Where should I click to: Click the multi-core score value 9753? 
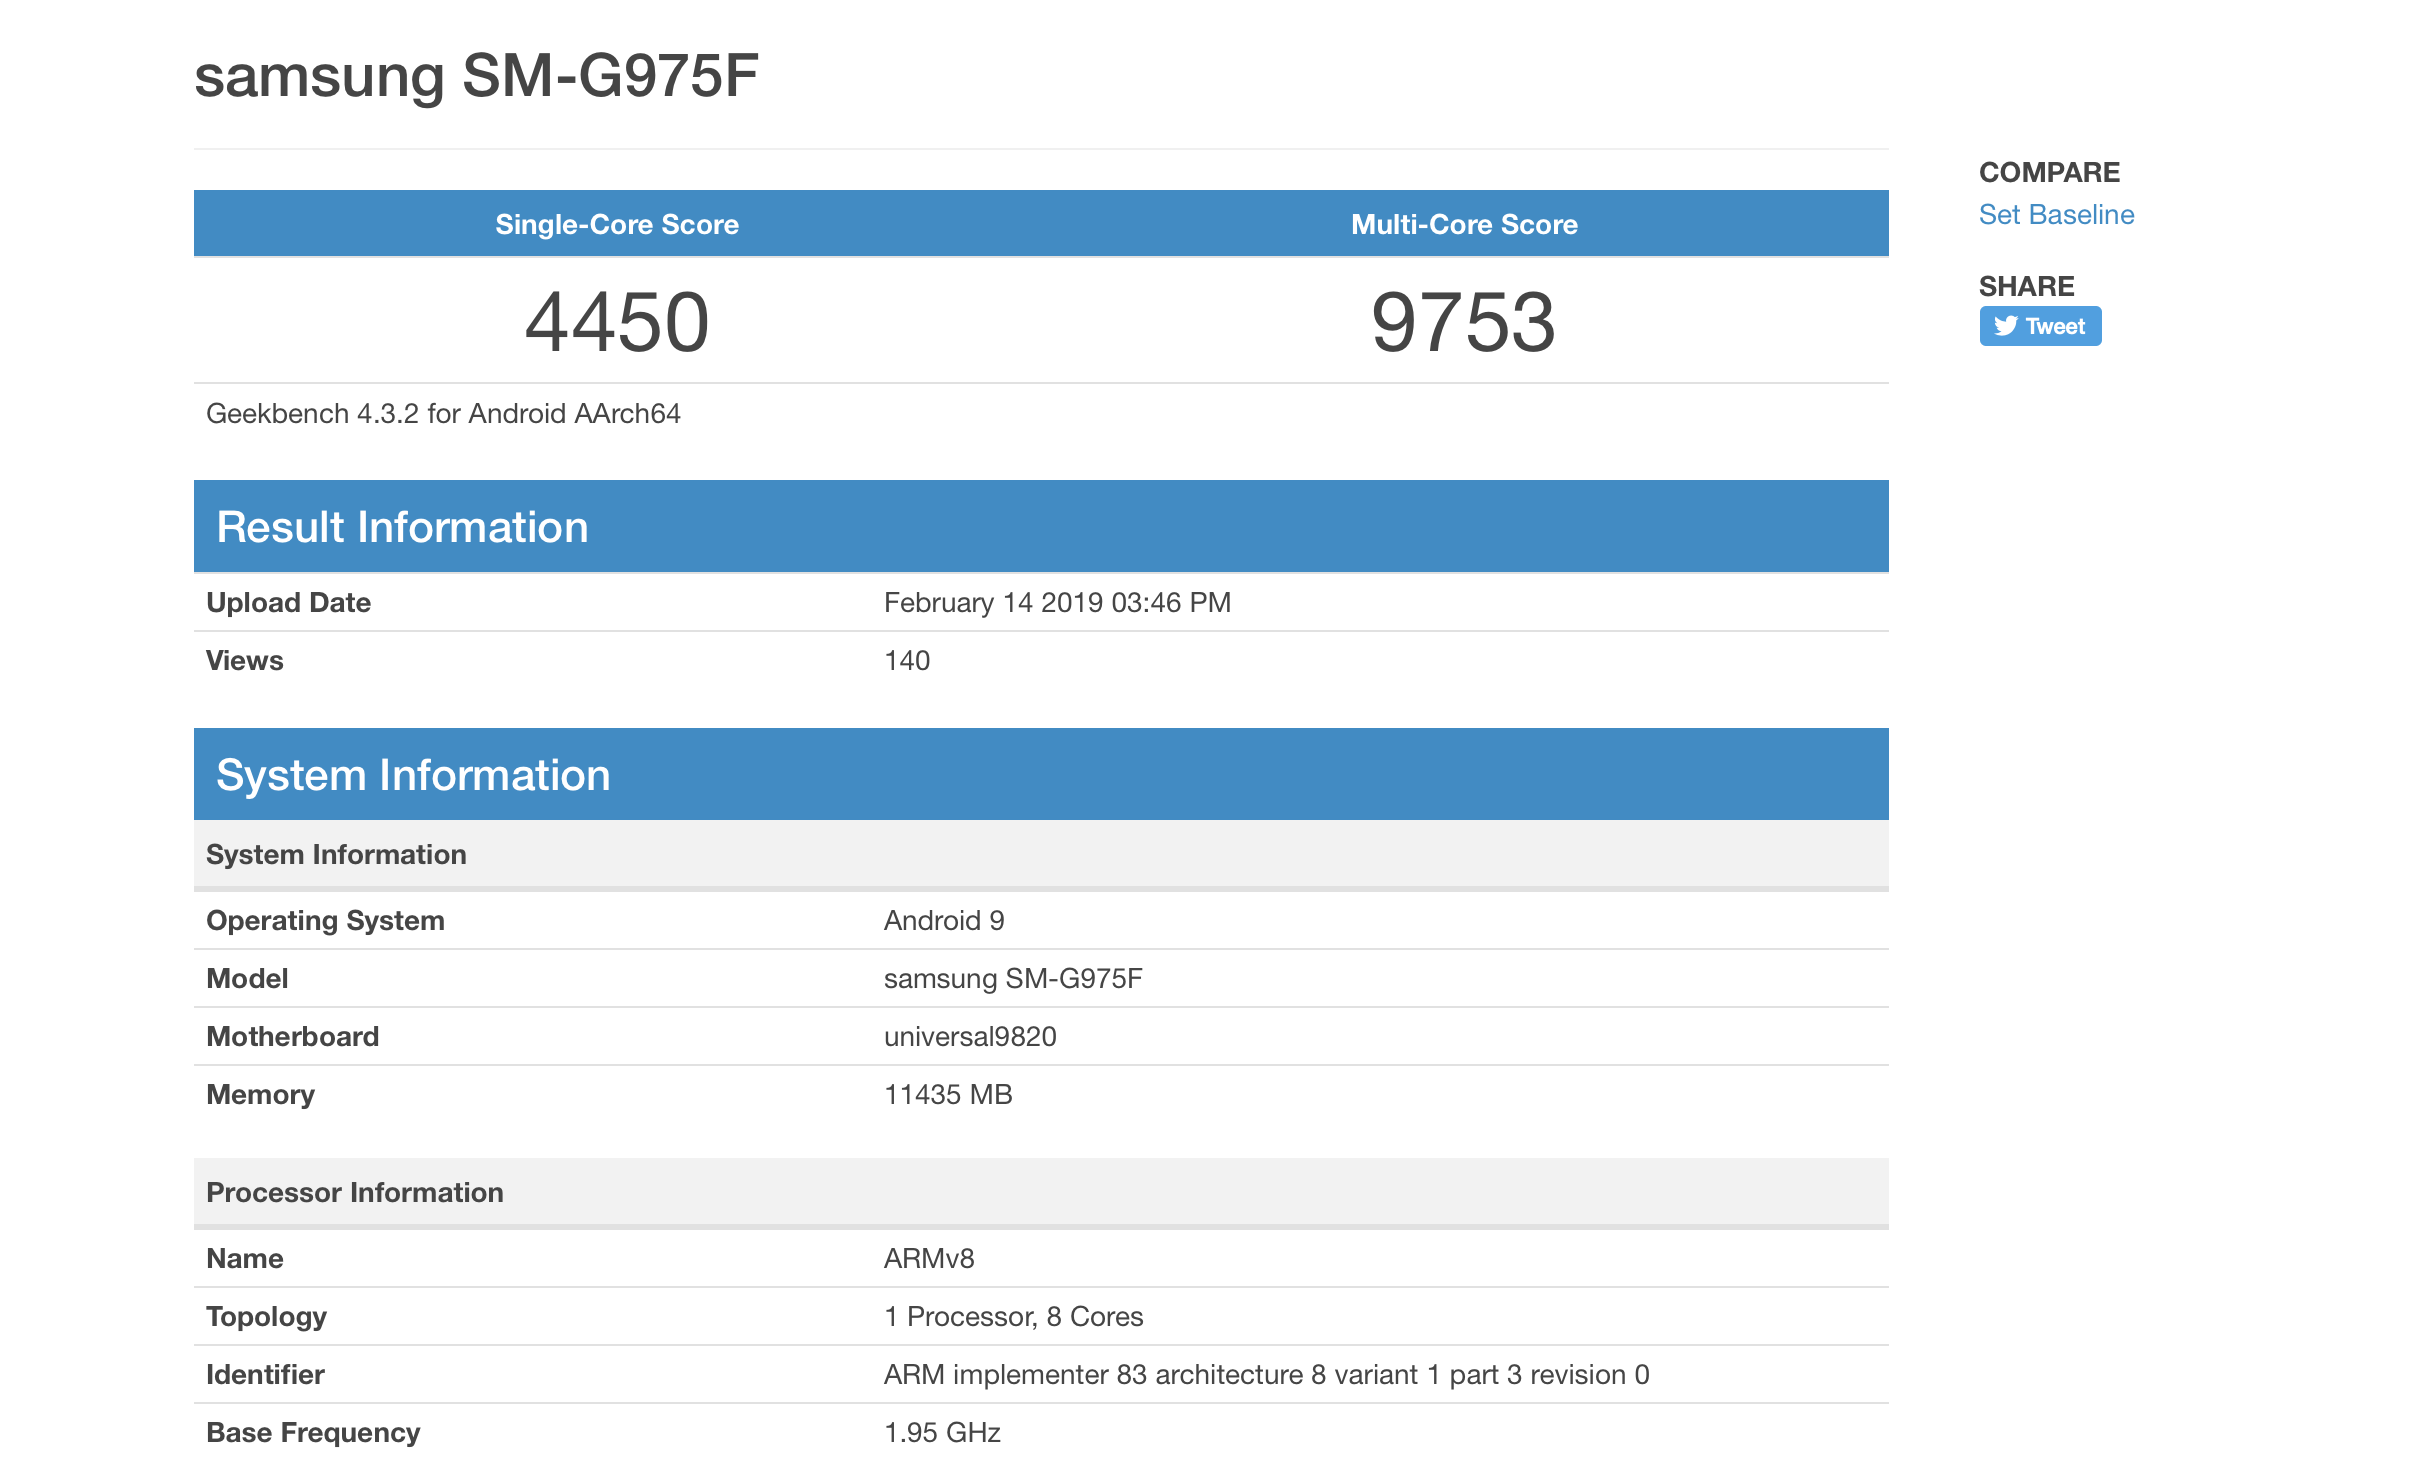(x=1463, y=322)
